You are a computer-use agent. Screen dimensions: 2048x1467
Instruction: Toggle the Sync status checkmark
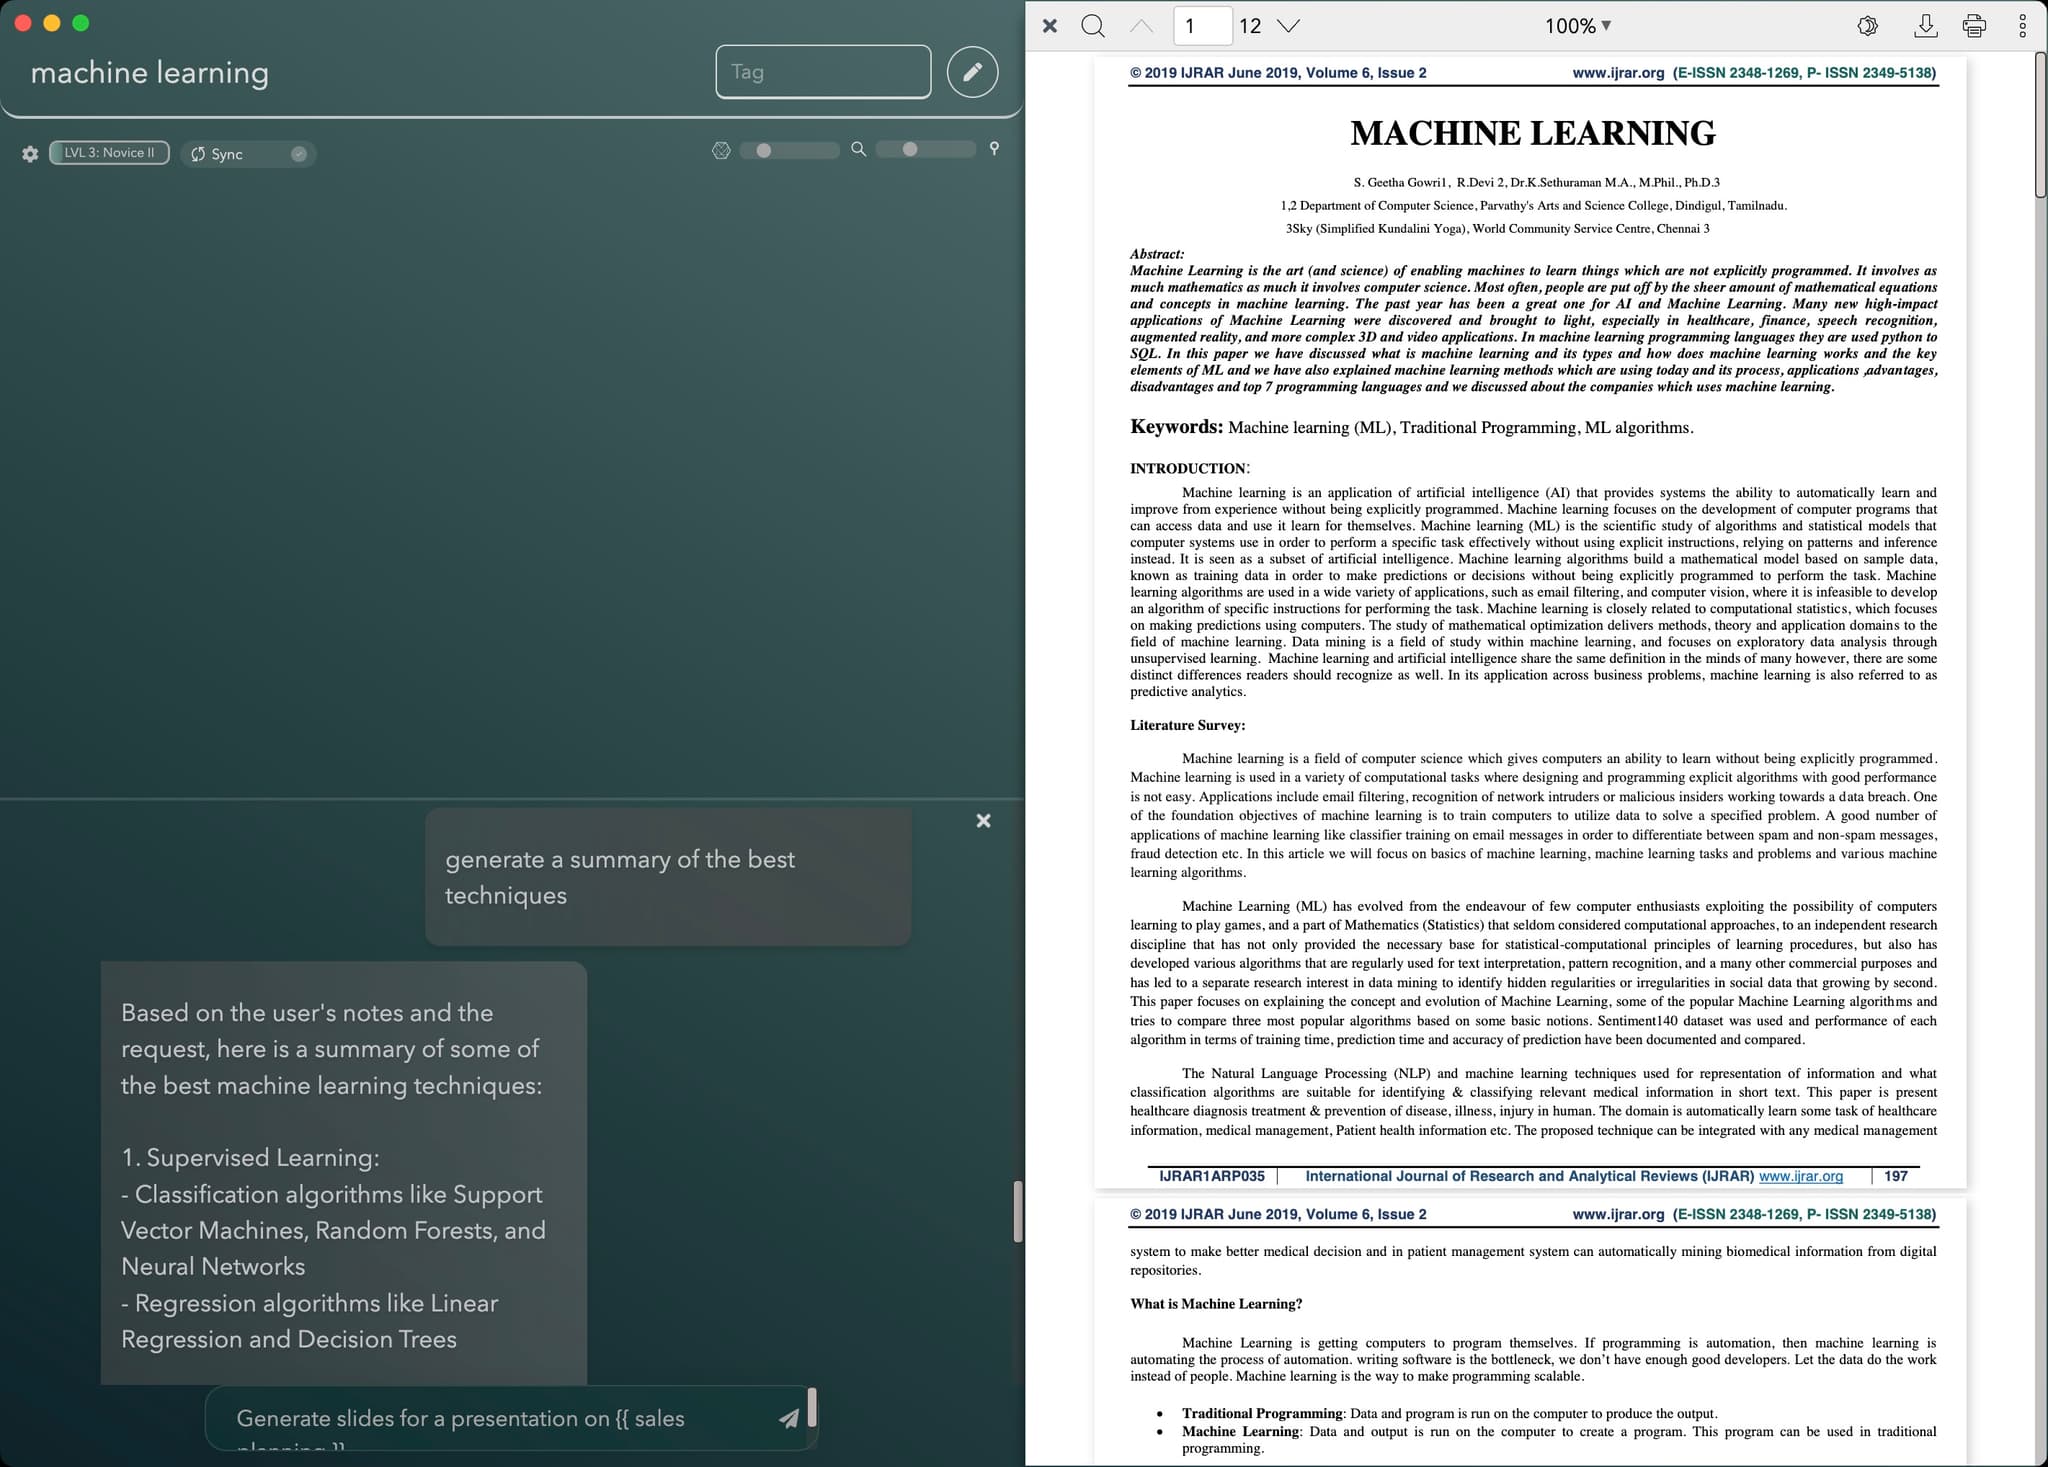coord(299,153)
